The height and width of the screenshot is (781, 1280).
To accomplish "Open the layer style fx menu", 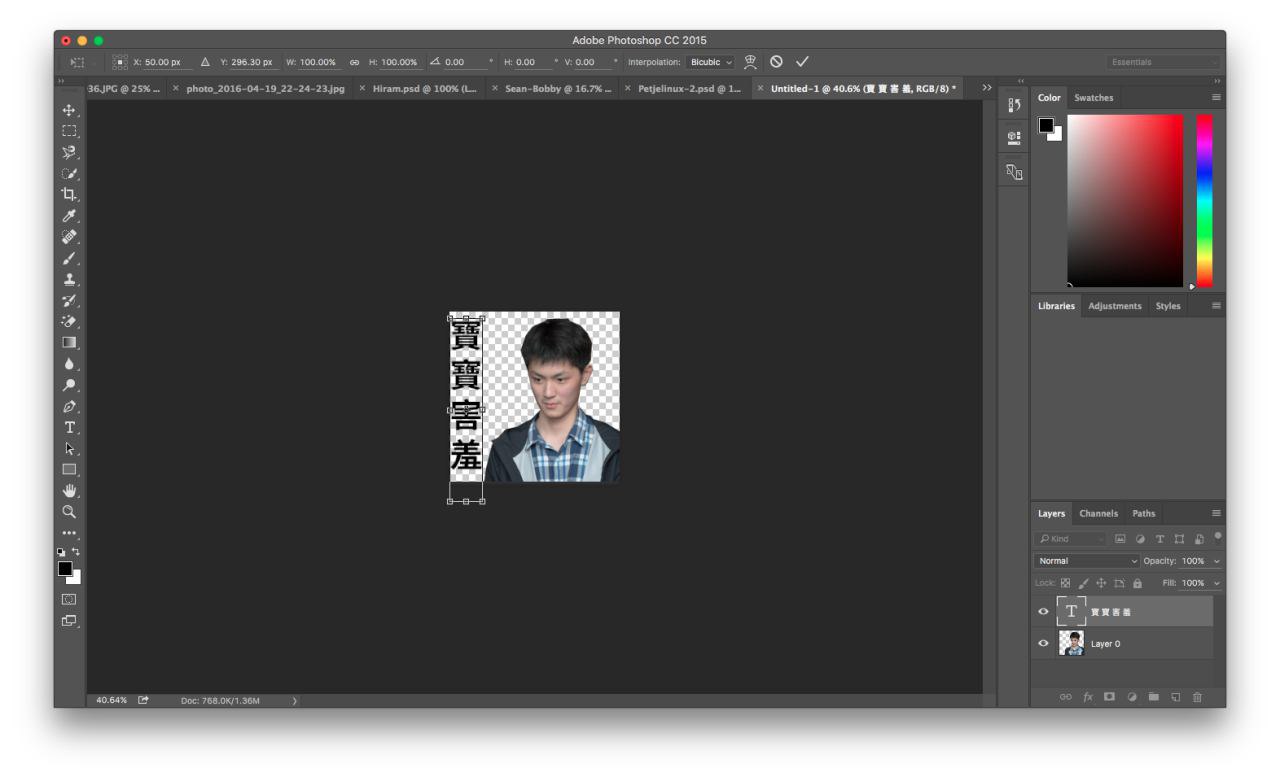I will (1087, 697).
